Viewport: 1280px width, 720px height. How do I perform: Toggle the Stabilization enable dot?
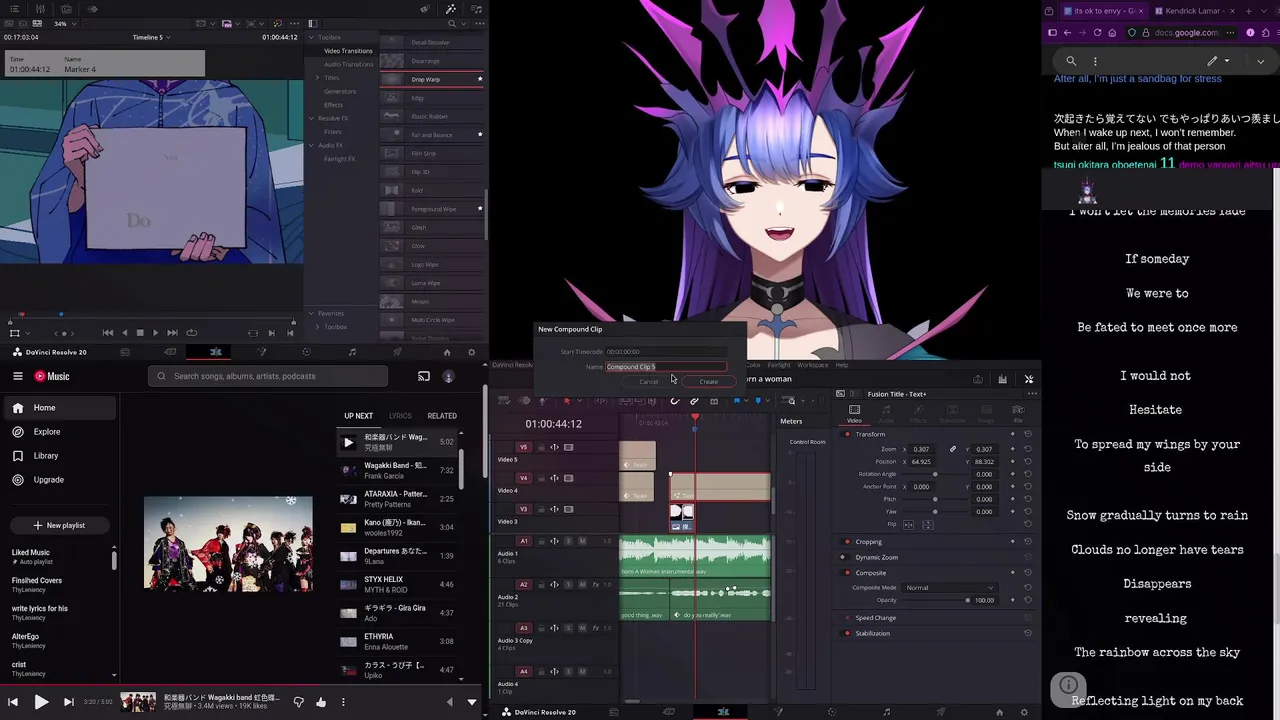(x=848, y=633)
